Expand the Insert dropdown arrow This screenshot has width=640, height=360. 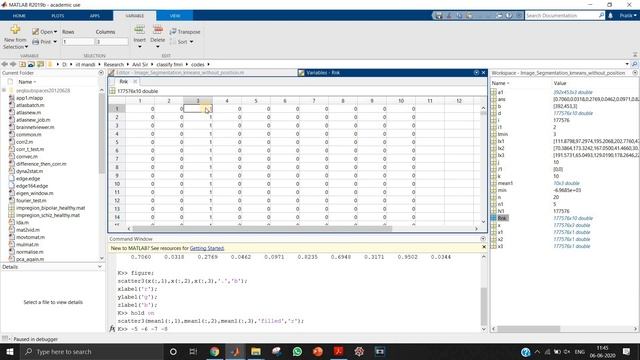(140, 47)
